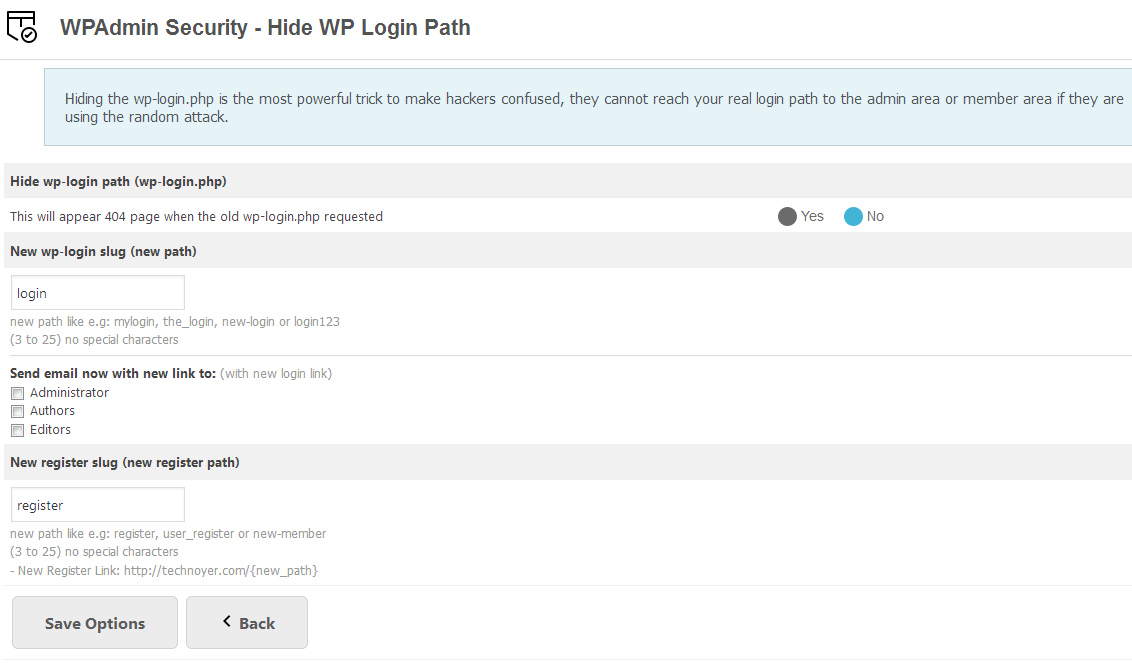Viewport: 1132px width, 663px height.
Task: Click the 'New wp-login slug (new path)' heading
Action: coord(103,251)
